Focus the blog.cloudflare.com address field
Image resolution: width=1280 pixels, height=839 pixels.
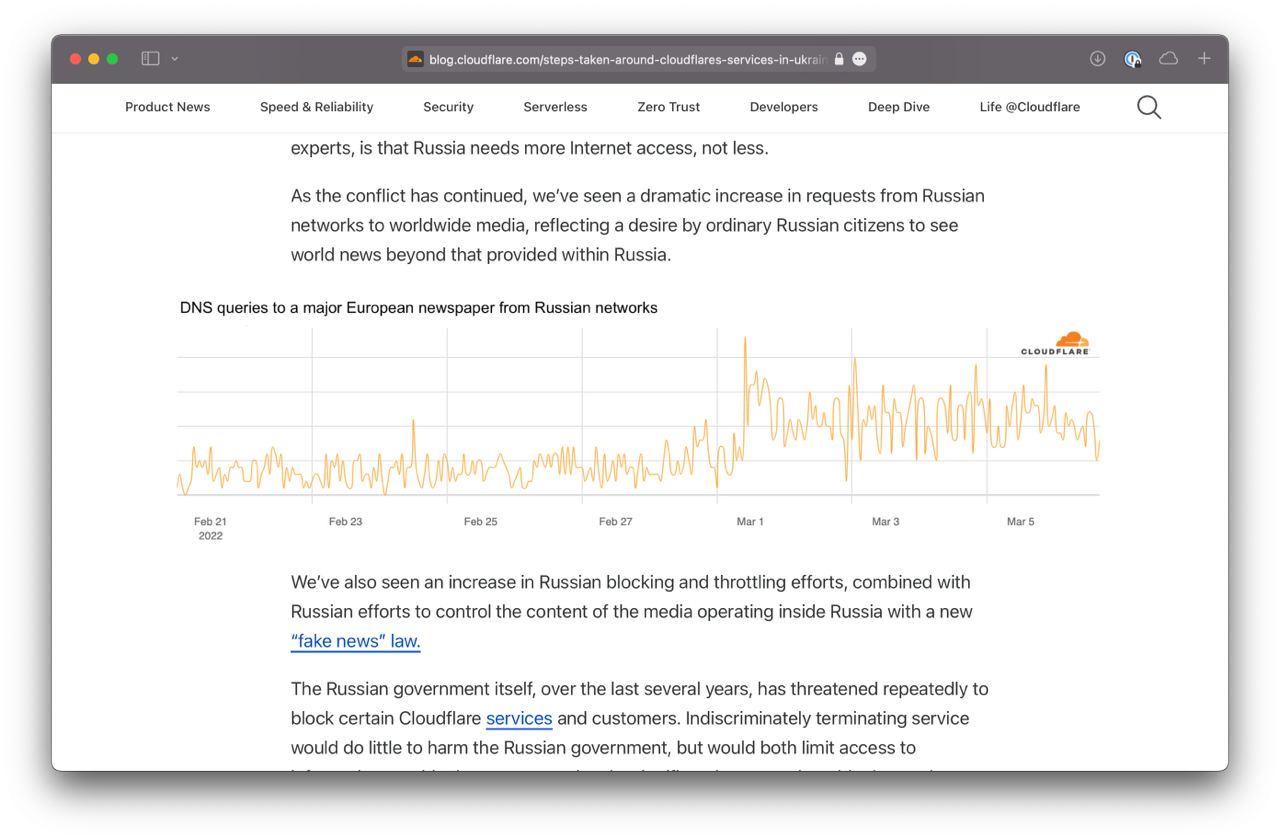(639, 59)
